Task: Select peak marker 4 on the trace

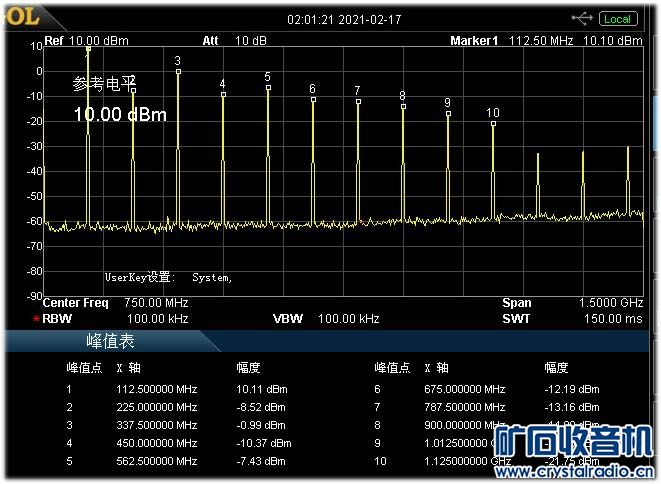Action: coord(223,94)
